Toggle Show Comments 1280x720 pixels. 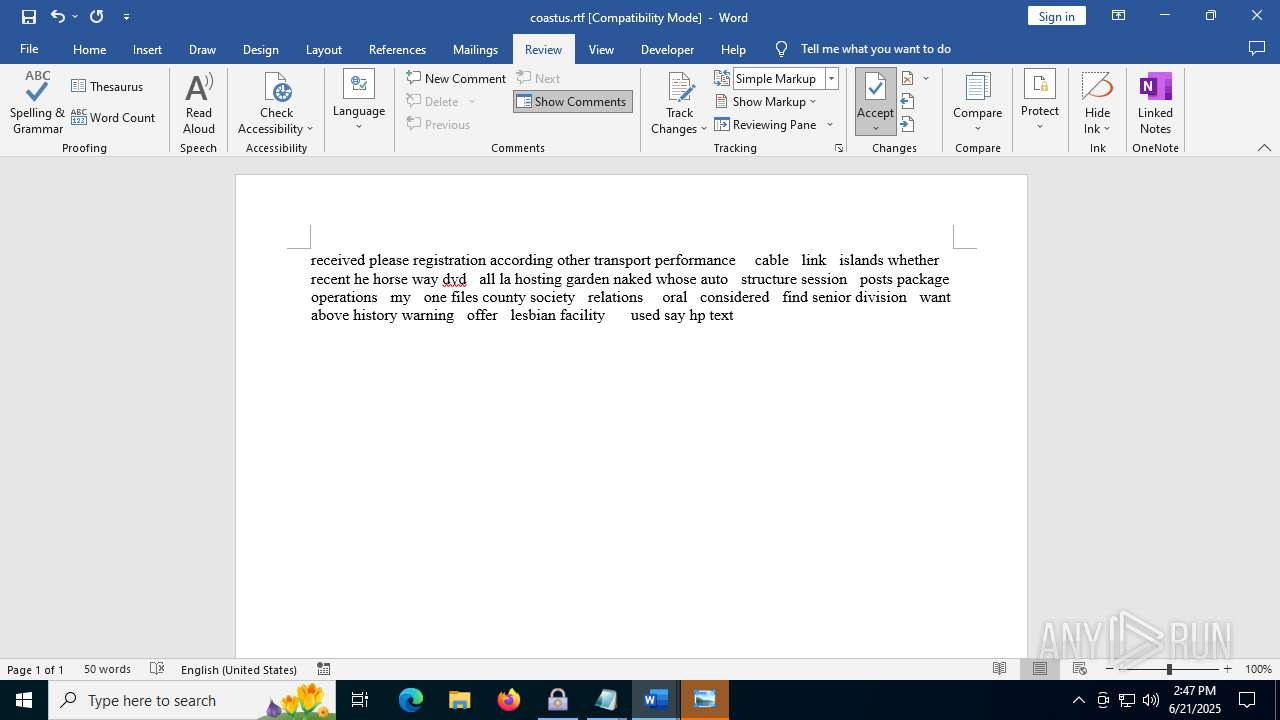pos(572,101)
